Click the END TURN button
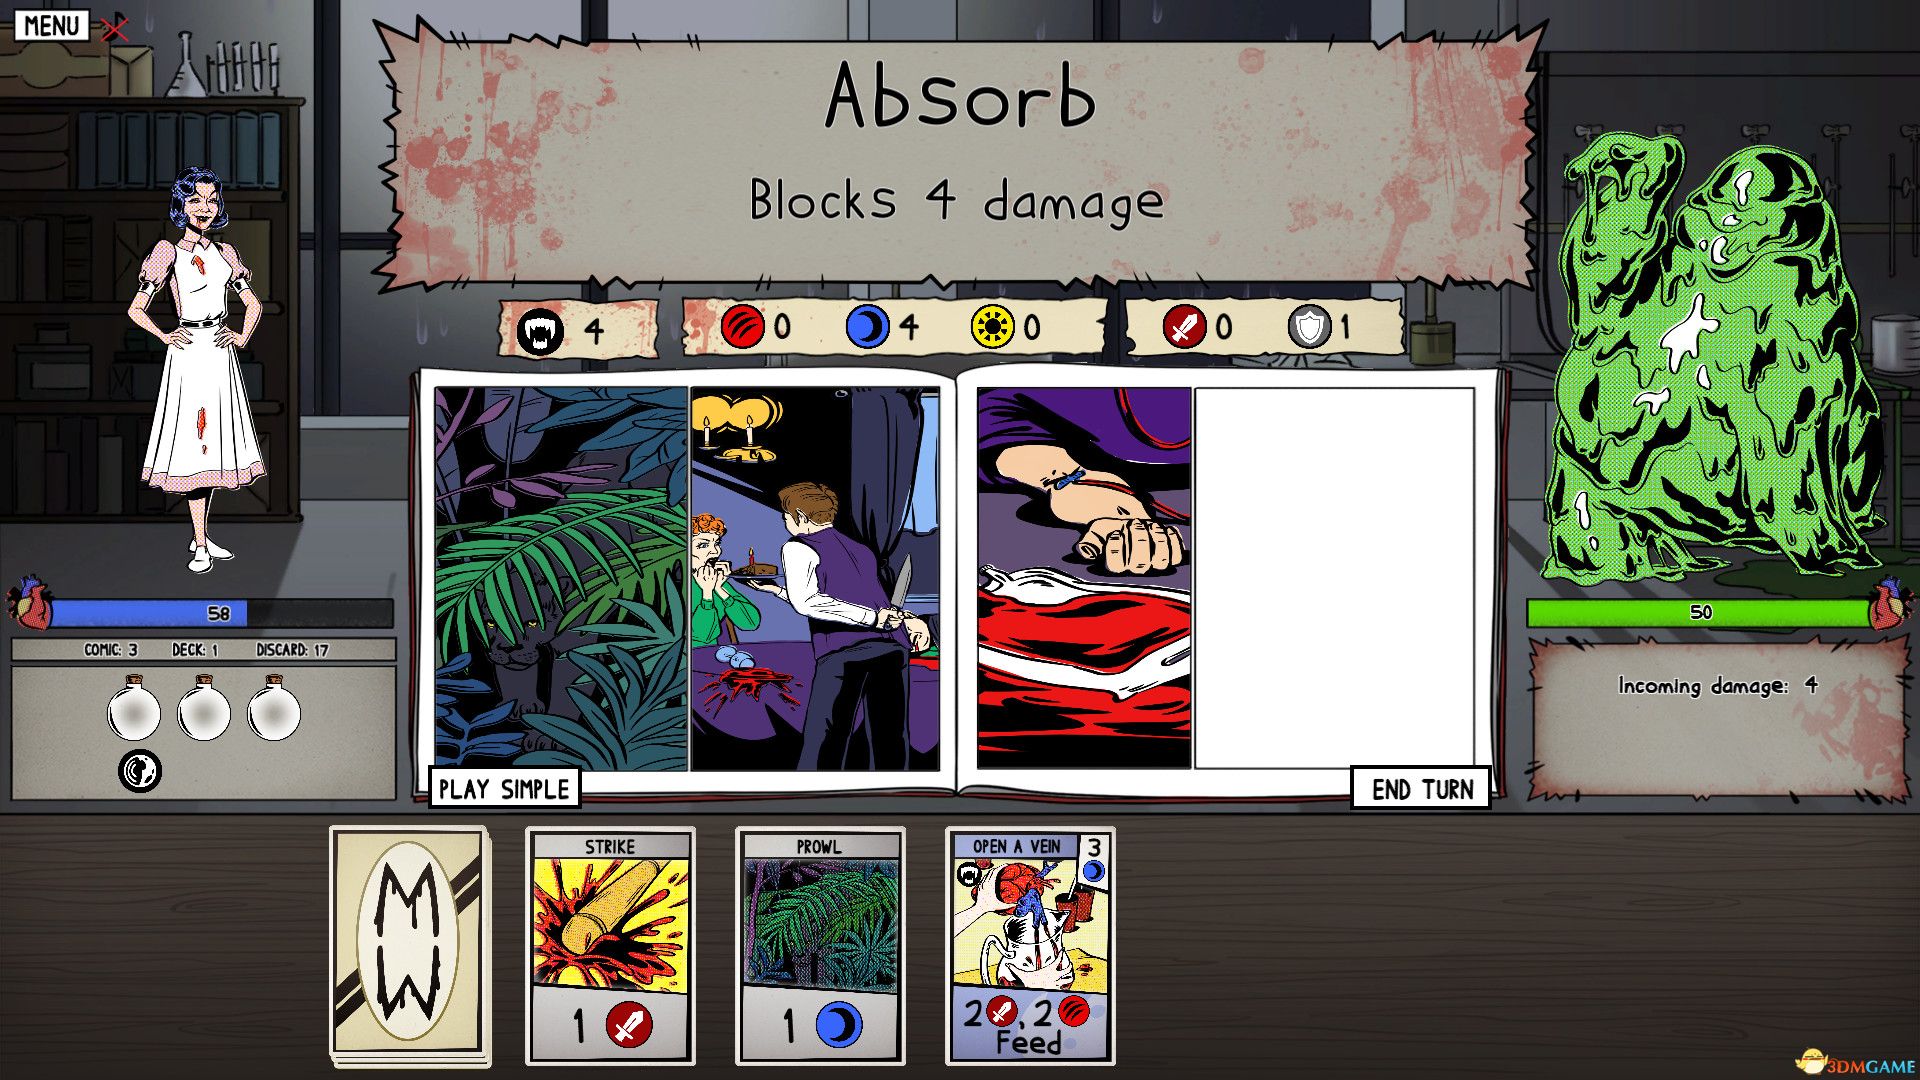 [1421, 788]
